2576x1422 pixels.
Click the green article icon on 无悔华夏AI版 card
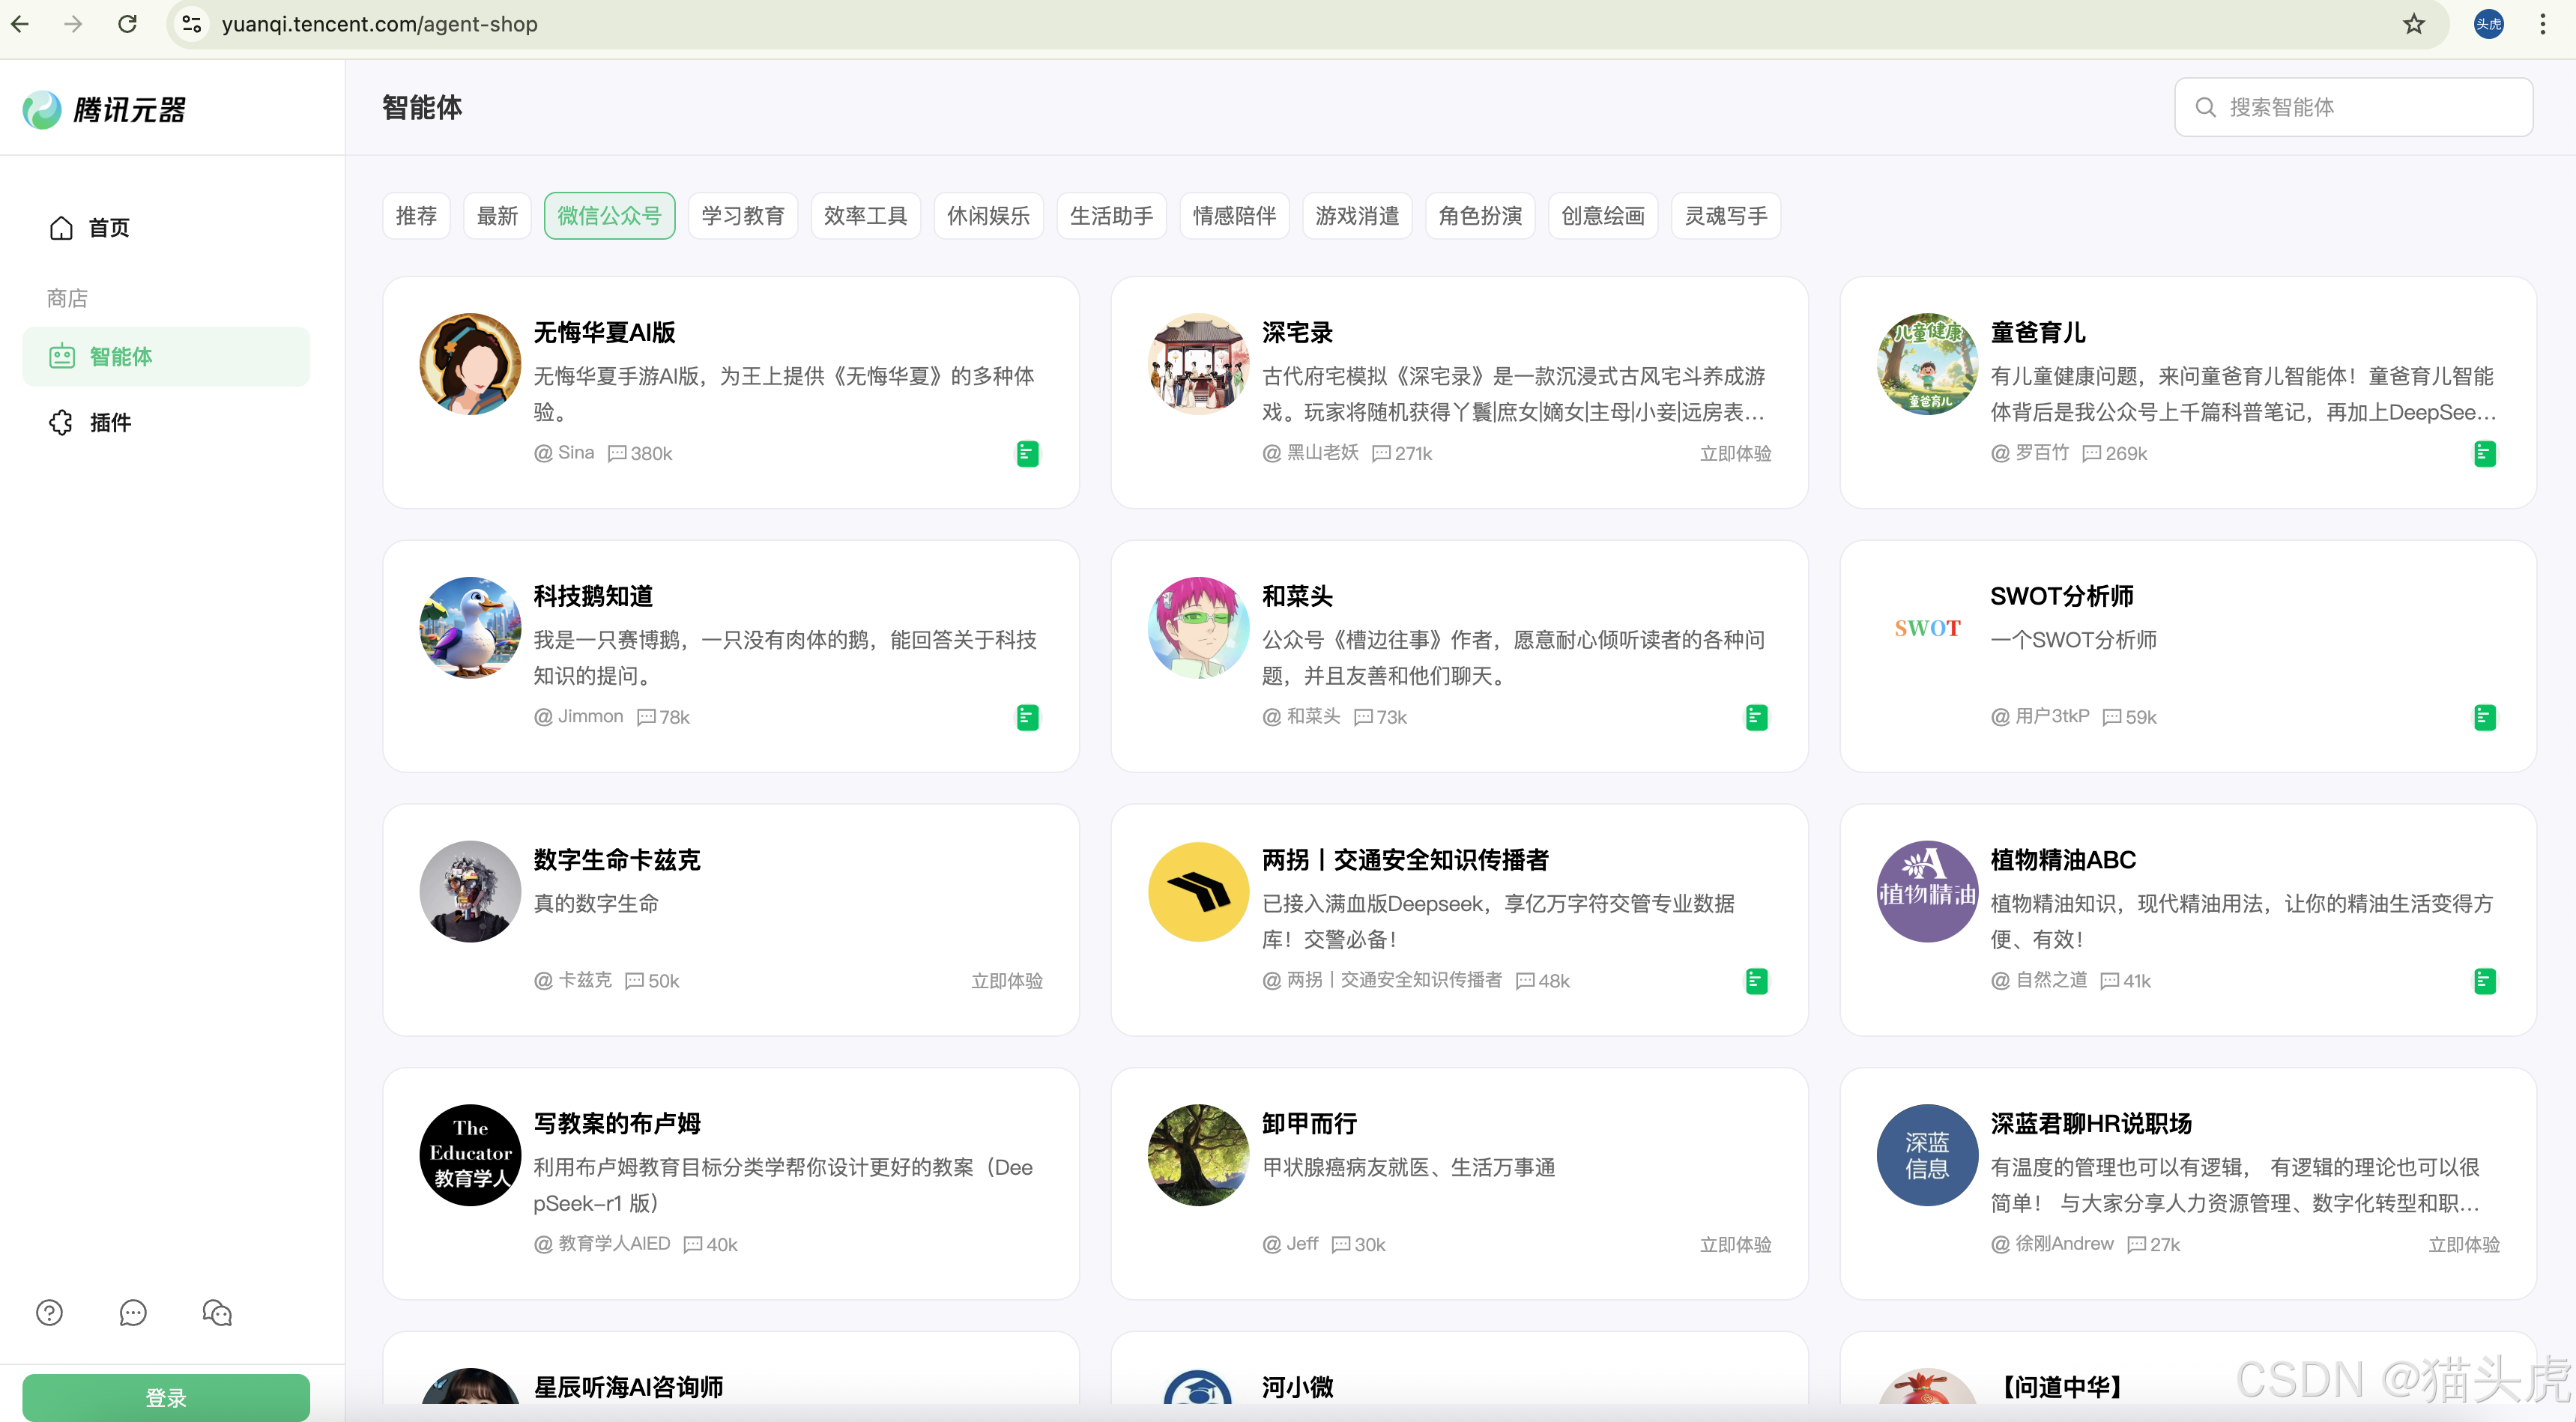pyautogui.click(x=1027, y=454)
